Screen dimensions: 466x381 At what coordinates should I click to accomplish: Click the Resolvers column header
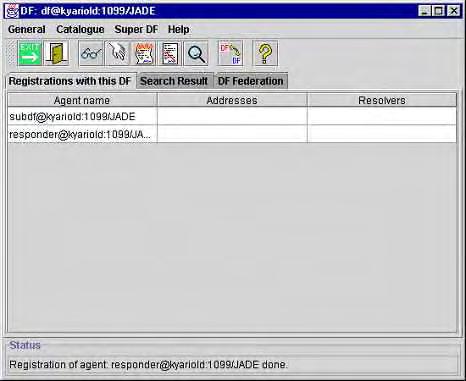tap(382, 100)
